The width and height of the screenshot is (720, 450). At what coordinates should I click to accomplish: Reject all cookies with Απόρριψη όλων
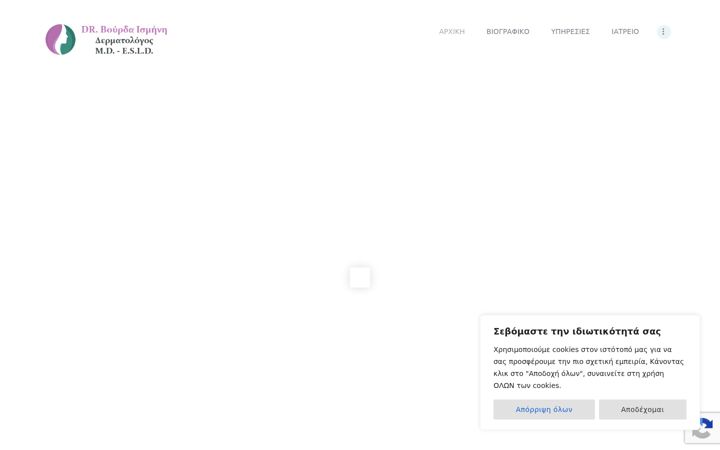[544, 409]
